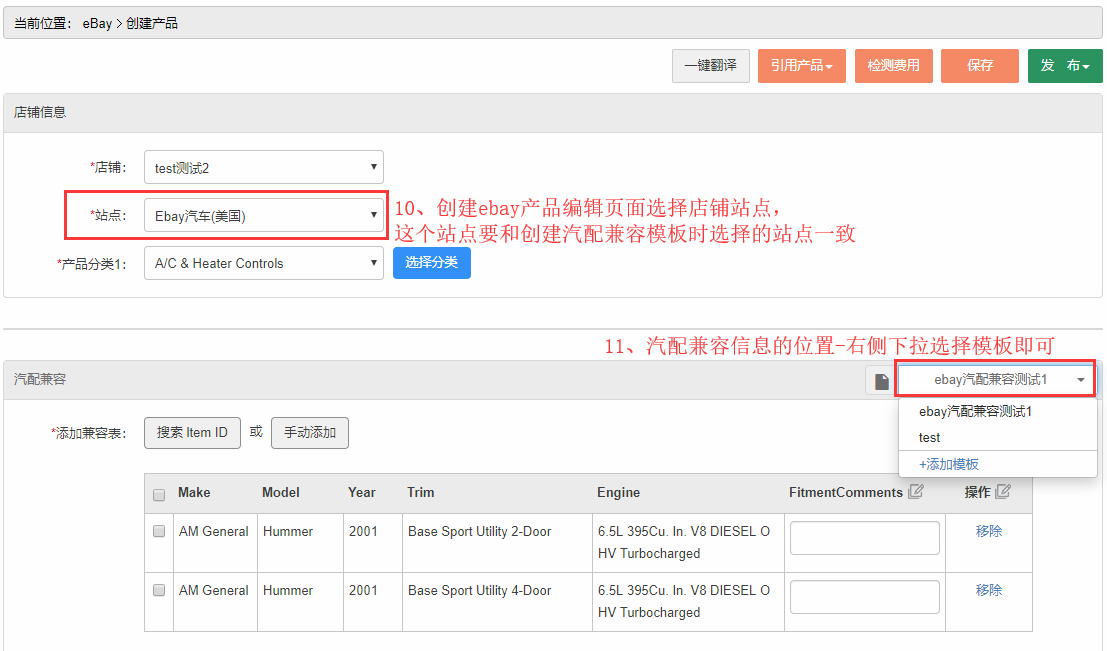Click the blue 选择分类 button
Screen dimensions: 1107x651
point(431,263)
